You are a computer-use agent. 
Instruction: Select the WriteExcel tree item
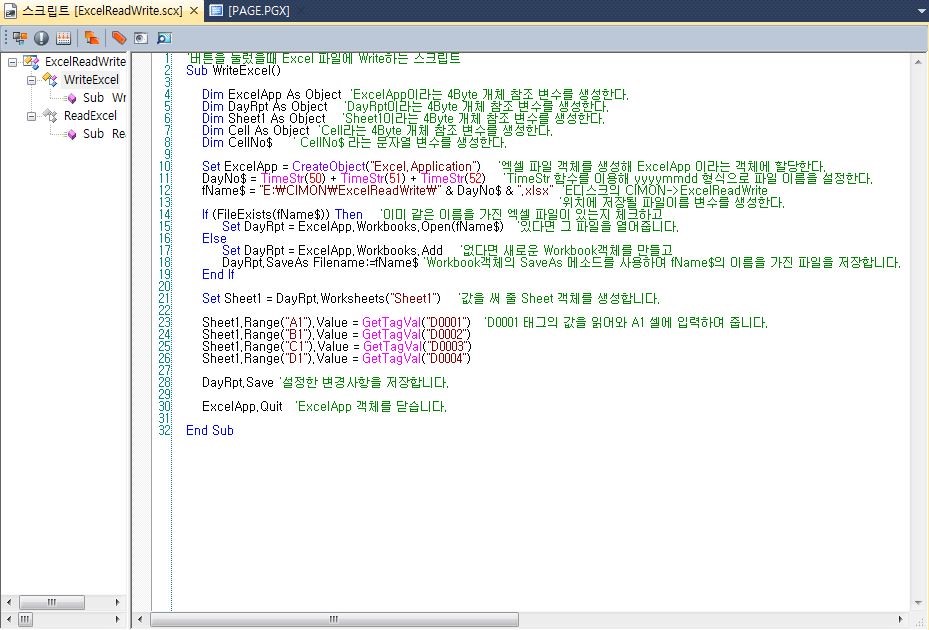(91, 79)
